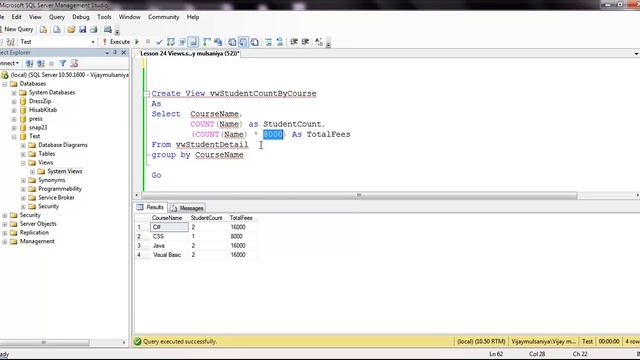Click the Query Options icon
Image resolution: width=640 pixels, height=360 pixels.
coord(182,42)
